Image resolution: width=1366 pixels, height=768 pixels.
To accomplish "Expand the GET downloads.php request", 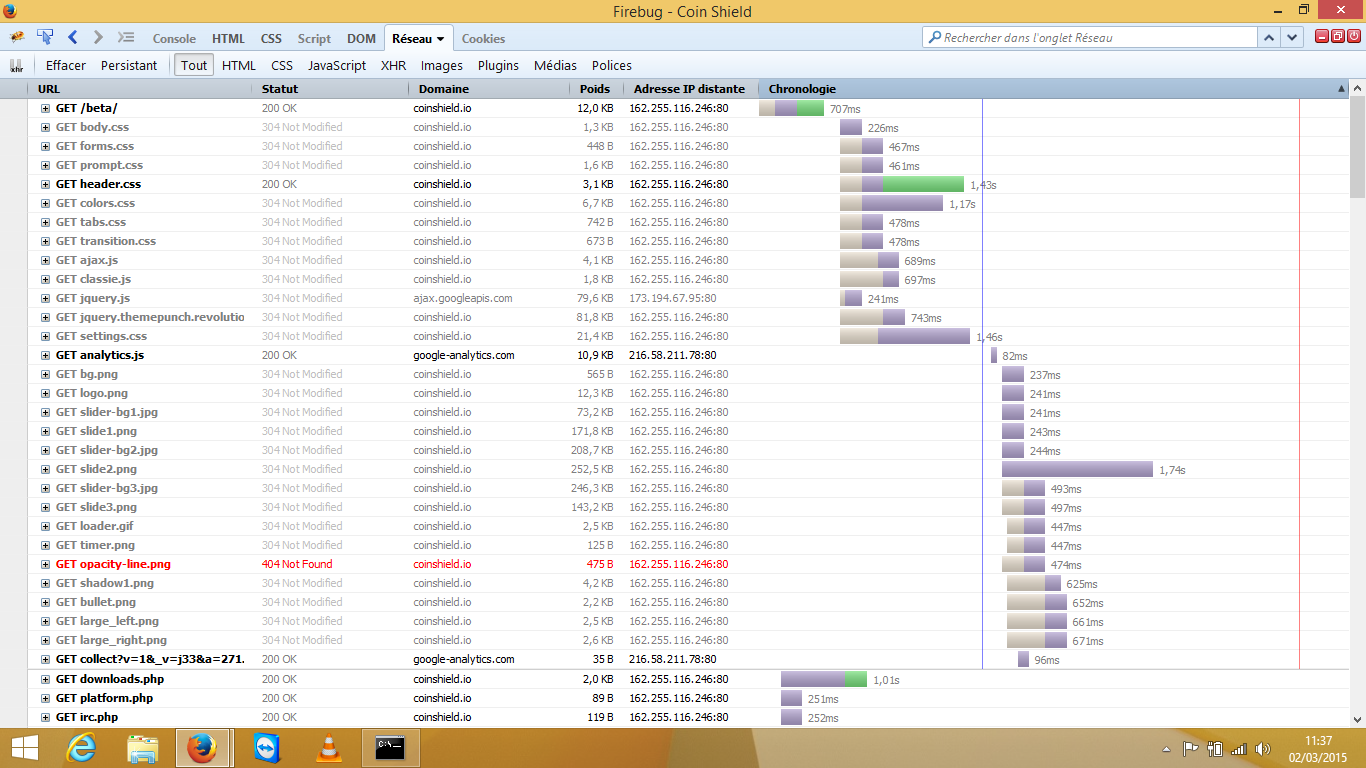I will (45, 679).
